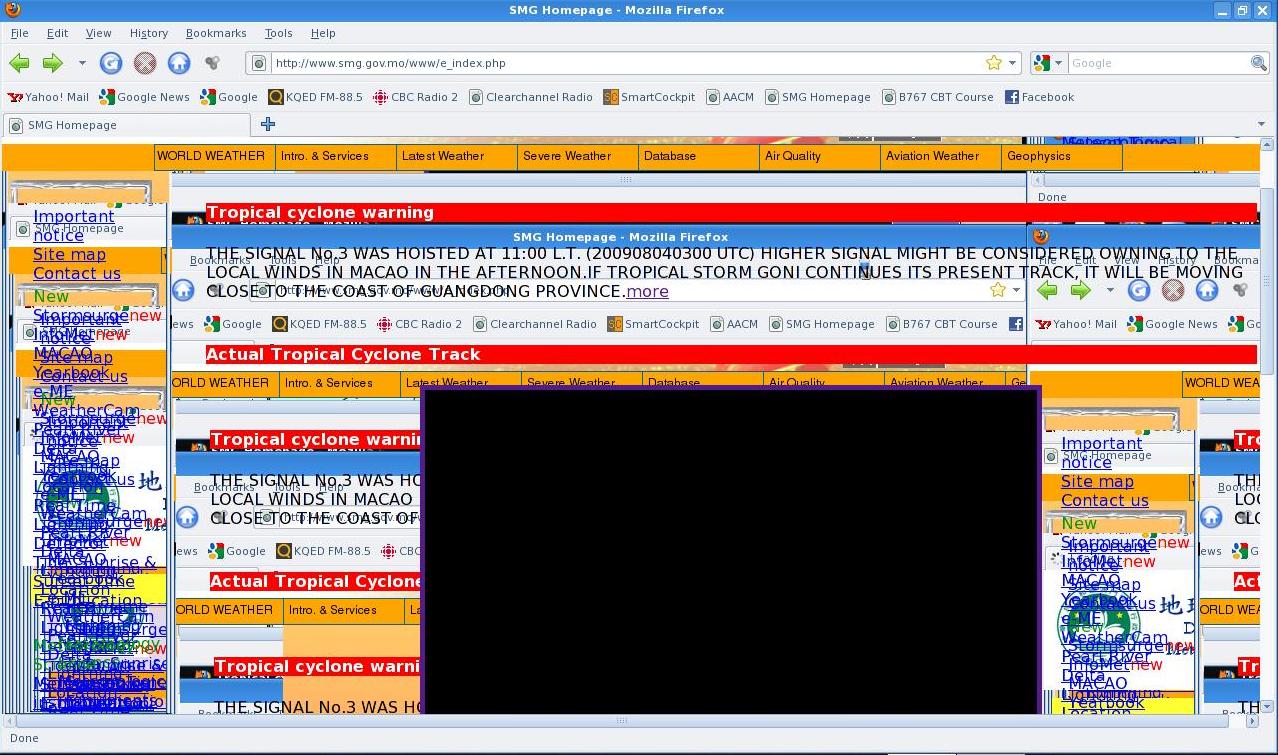Open the B767 CBT Course bookmark in the bookmarks toolbar
Screen dimensions: 1278x755
[938, 97]
